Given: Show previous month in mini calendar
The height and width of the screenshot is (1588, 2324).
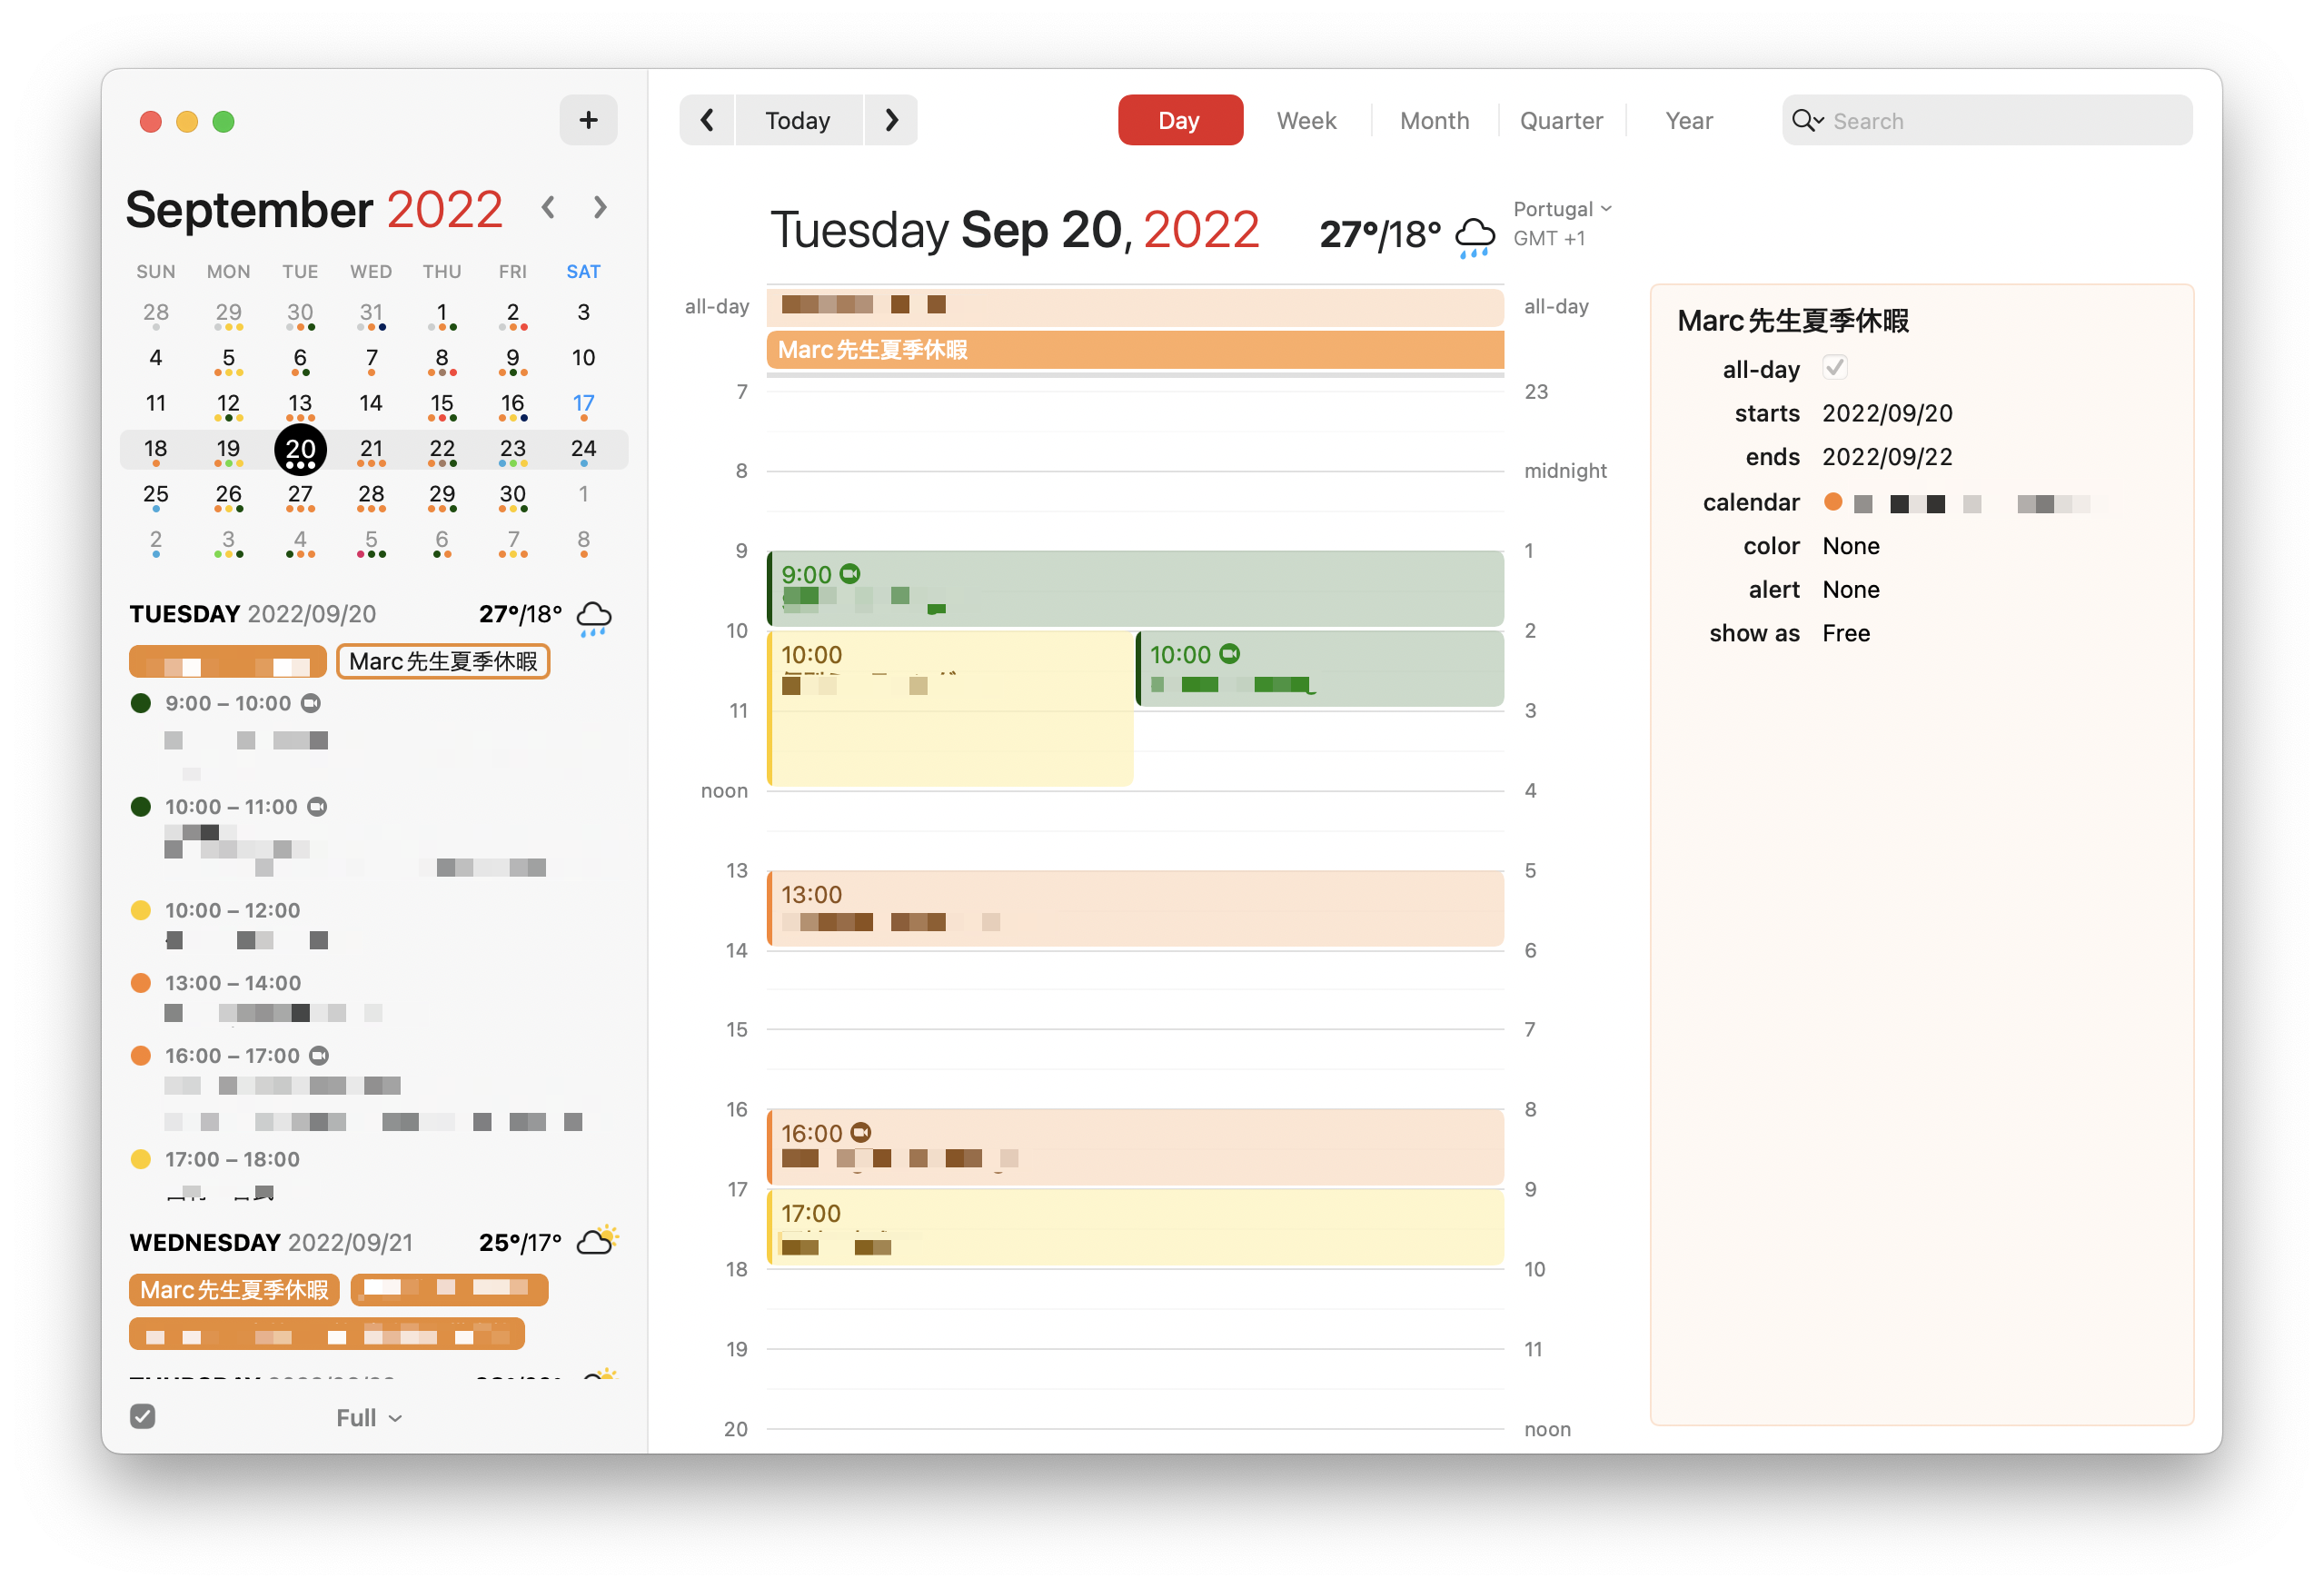Looking at the screenshot, I should 548,207.
